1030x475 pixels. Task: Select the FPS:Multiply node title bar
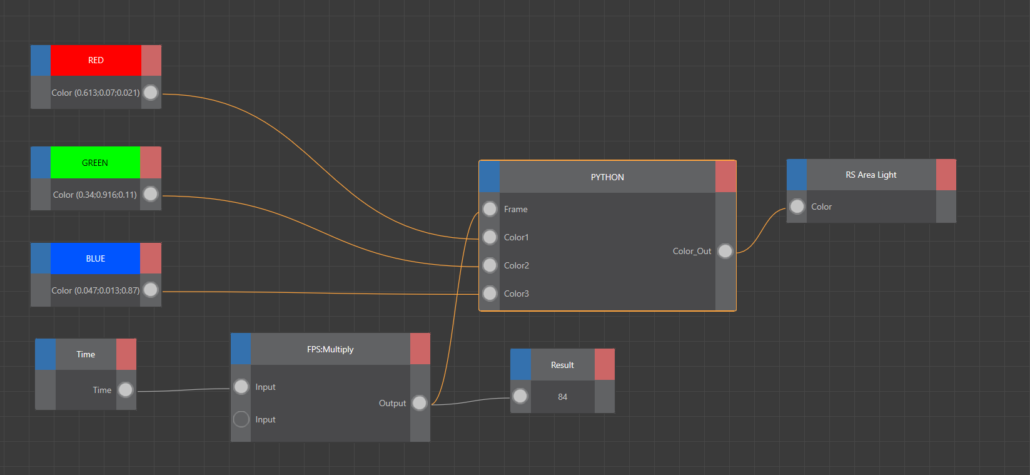pyautogui.click(x=330, y=350)
